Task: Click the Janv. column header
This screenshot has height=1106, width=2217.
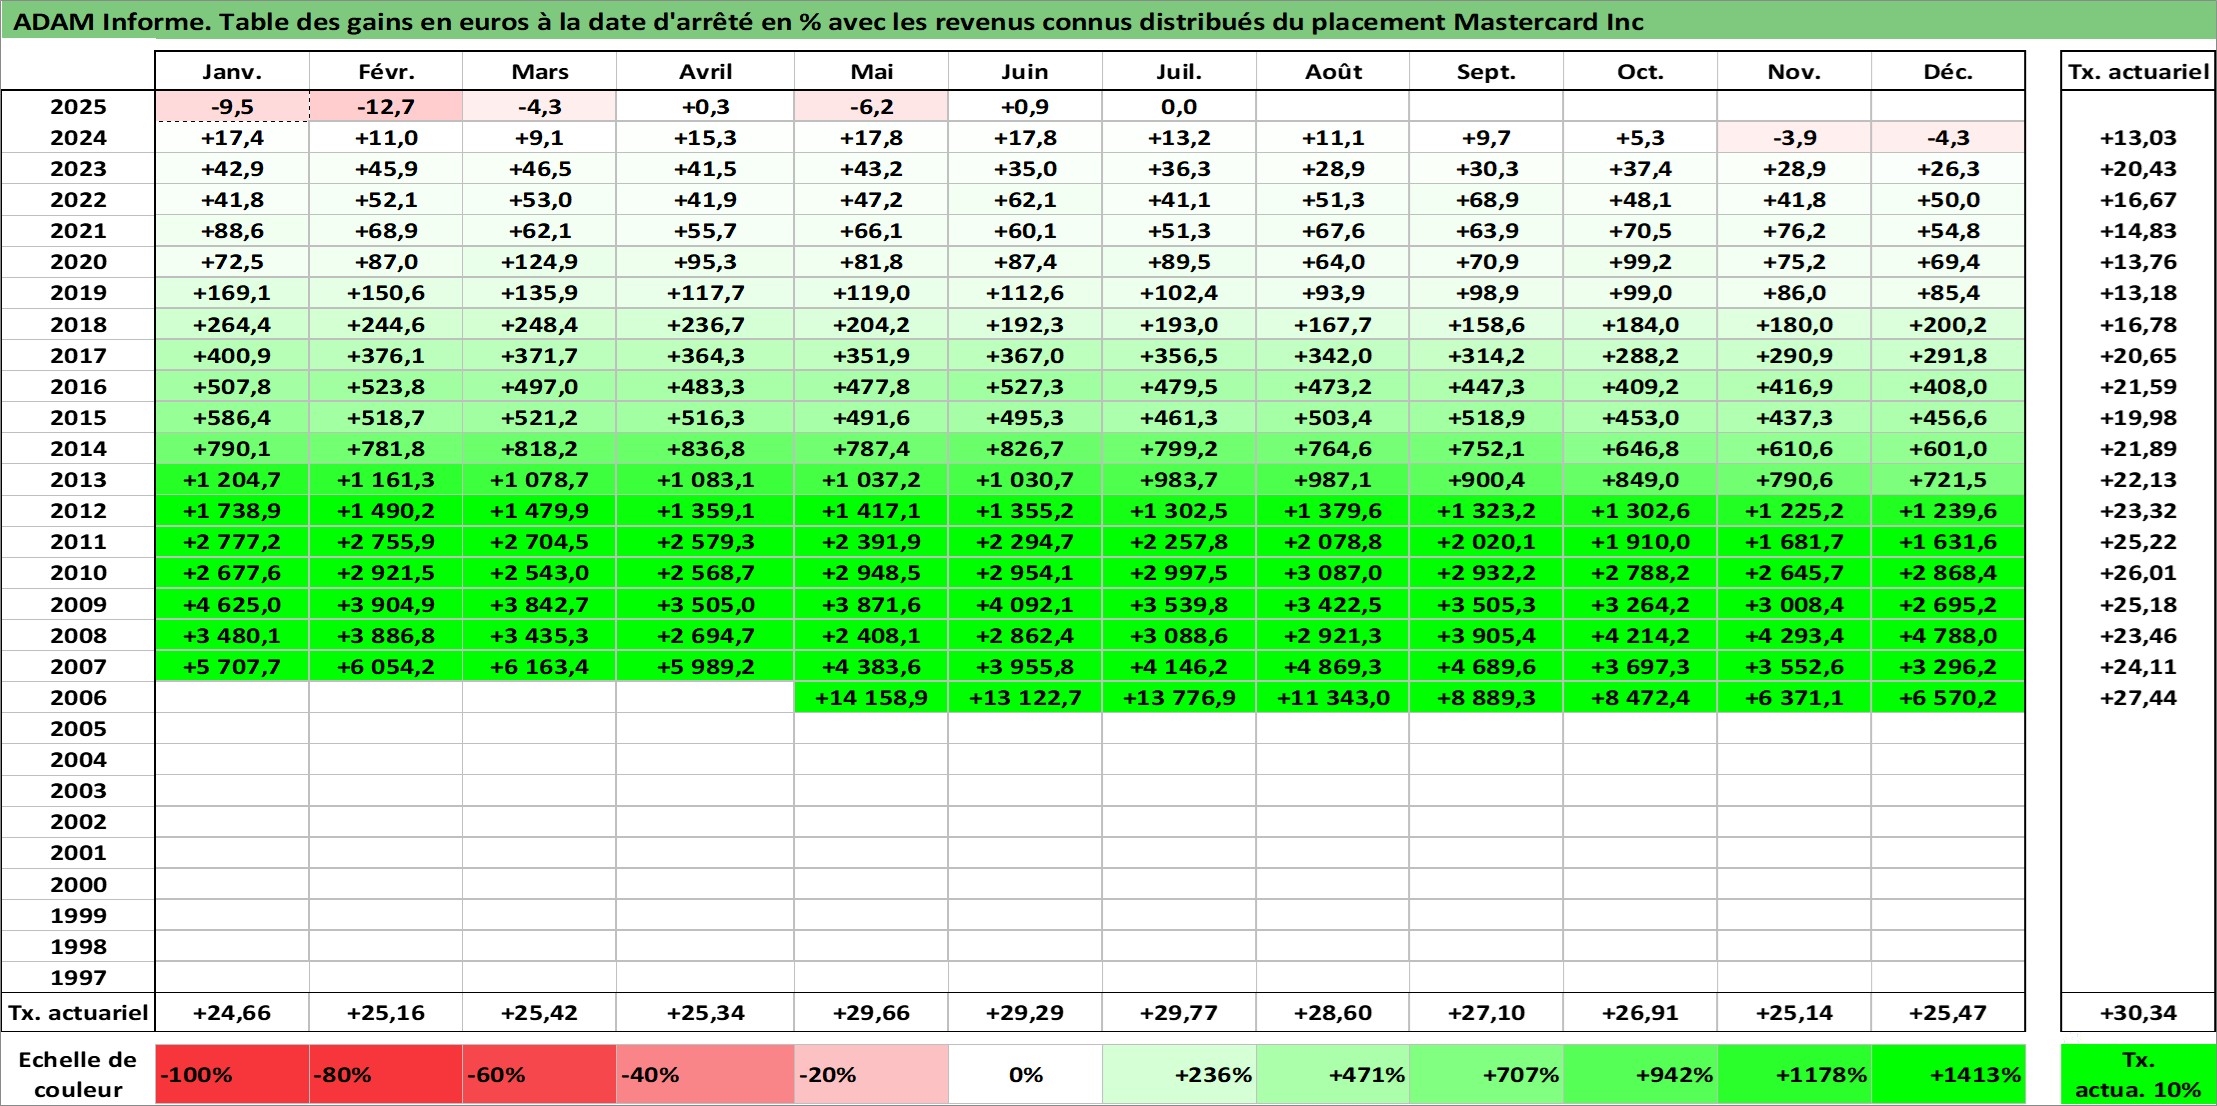Action: click(232, 71)
